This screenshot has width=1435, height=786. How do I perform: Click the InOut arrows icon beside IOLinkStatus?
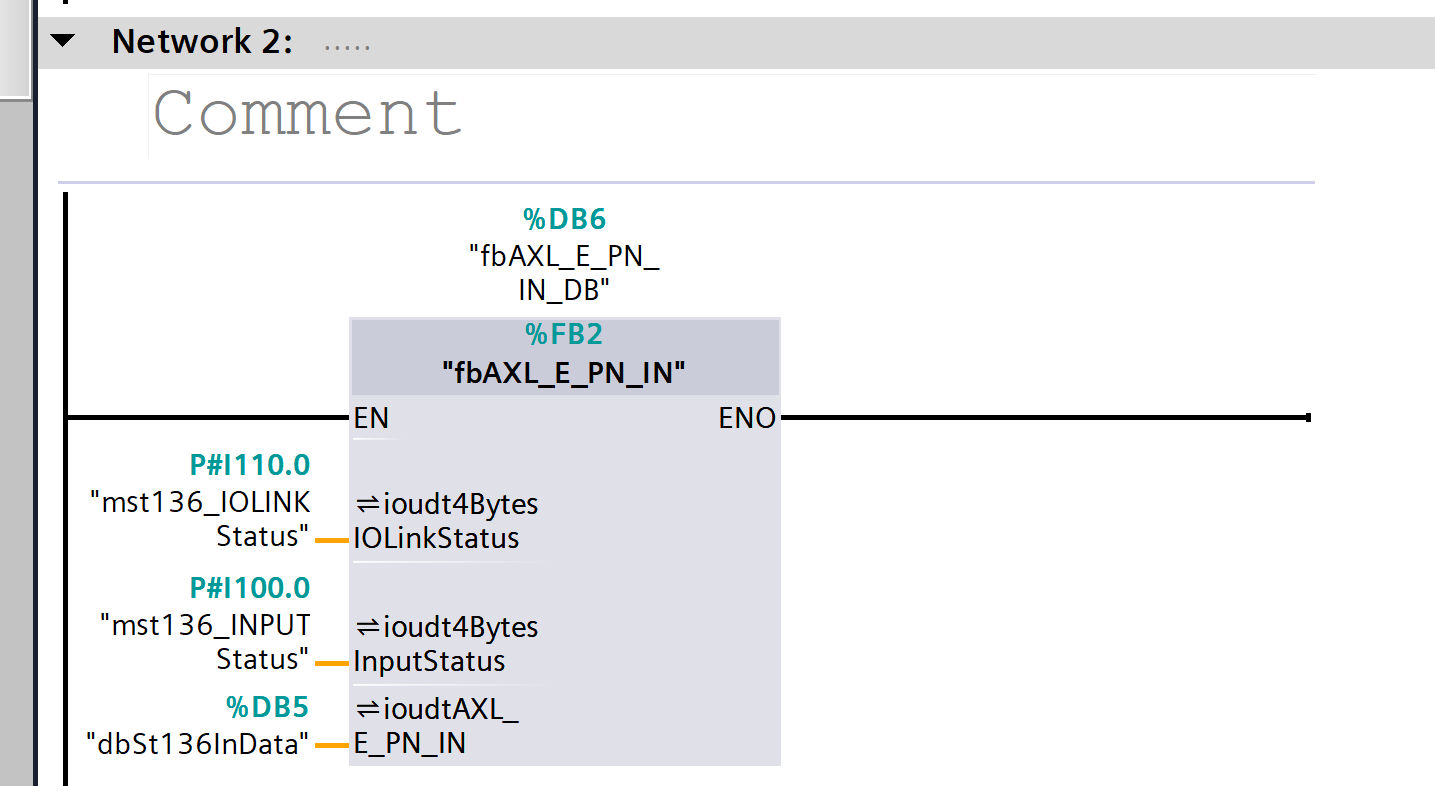(x=368, y=503)
